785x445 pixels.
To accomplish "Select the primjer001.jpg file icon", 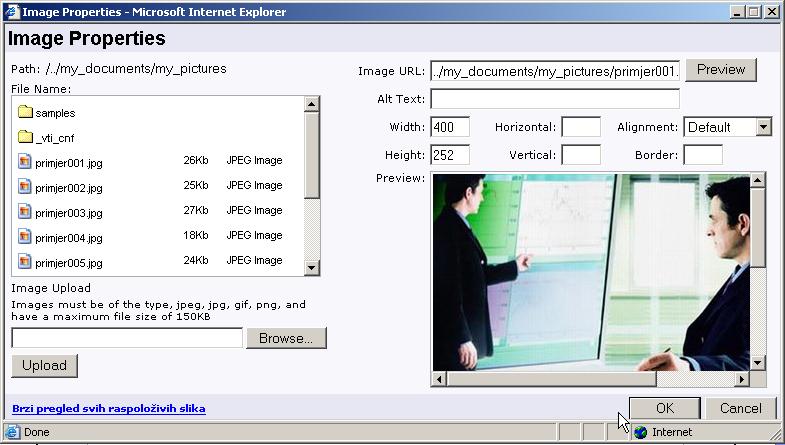I will tap(26, 161).
